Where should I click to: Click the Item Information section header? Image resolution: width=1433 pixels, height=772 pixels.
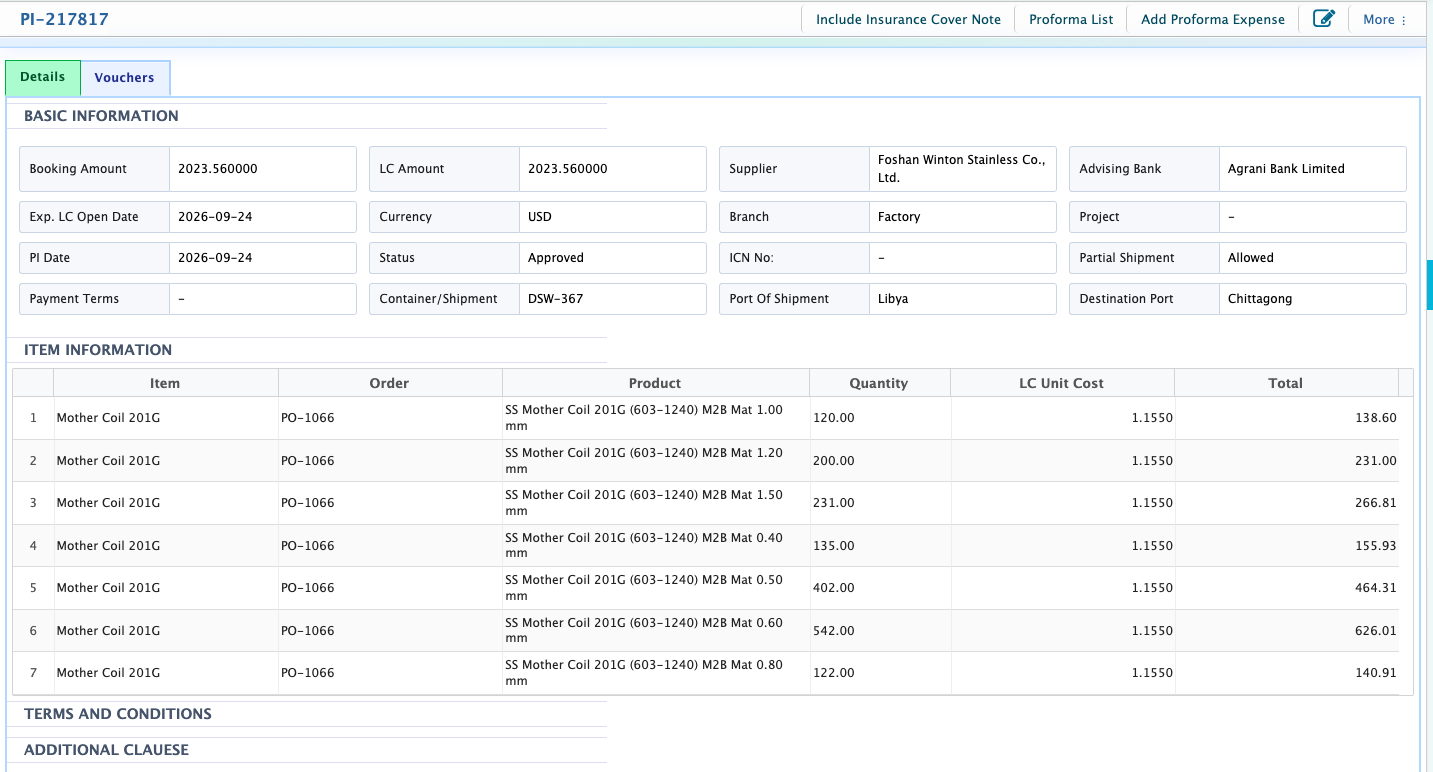pyautogui.click(x=98, y=350)
